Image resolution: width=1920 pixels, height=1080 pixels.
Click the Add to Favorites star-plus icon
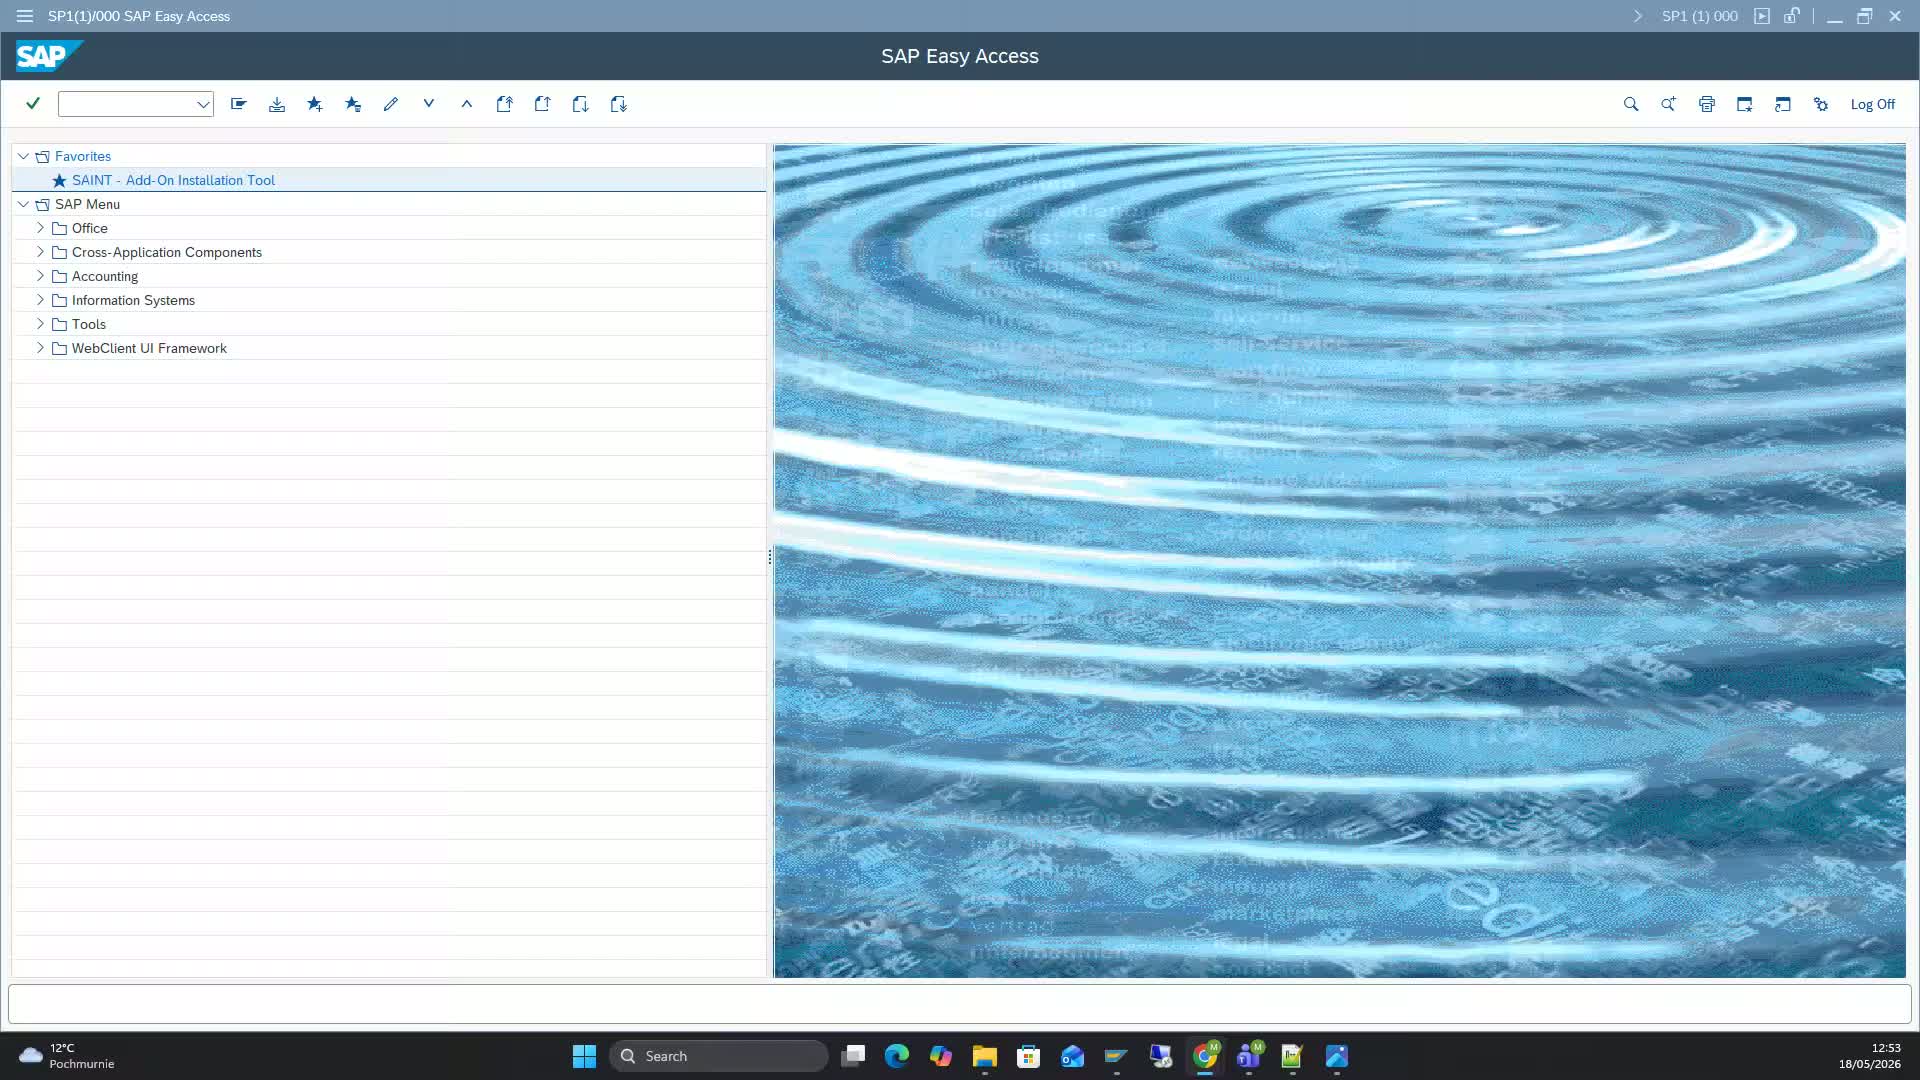[x=315, y=104]
